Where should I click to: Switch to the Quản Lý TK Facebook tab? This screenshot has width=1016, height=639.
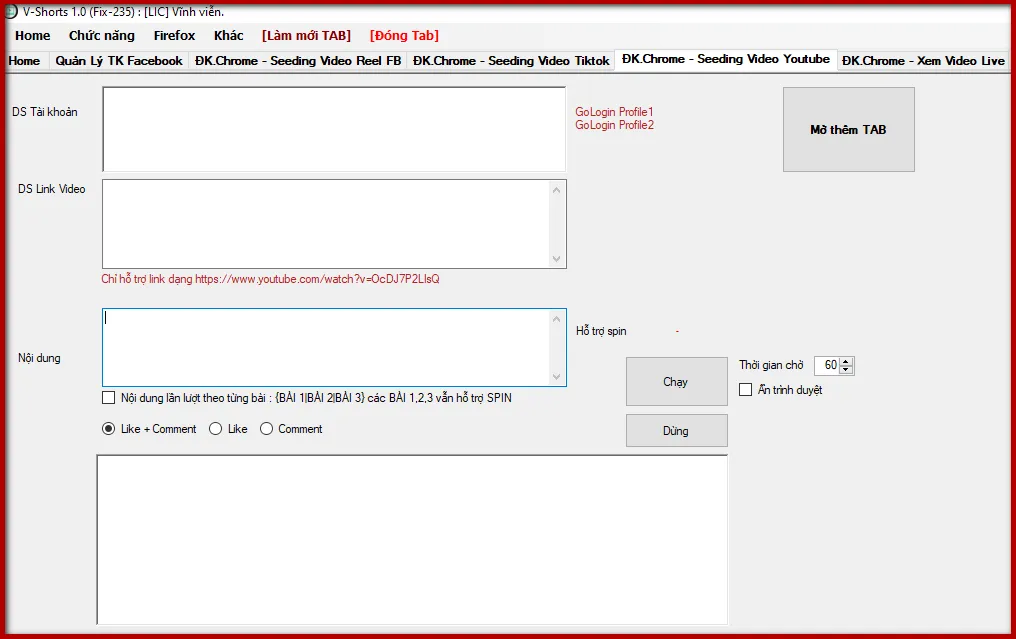[x=119, y=61]
